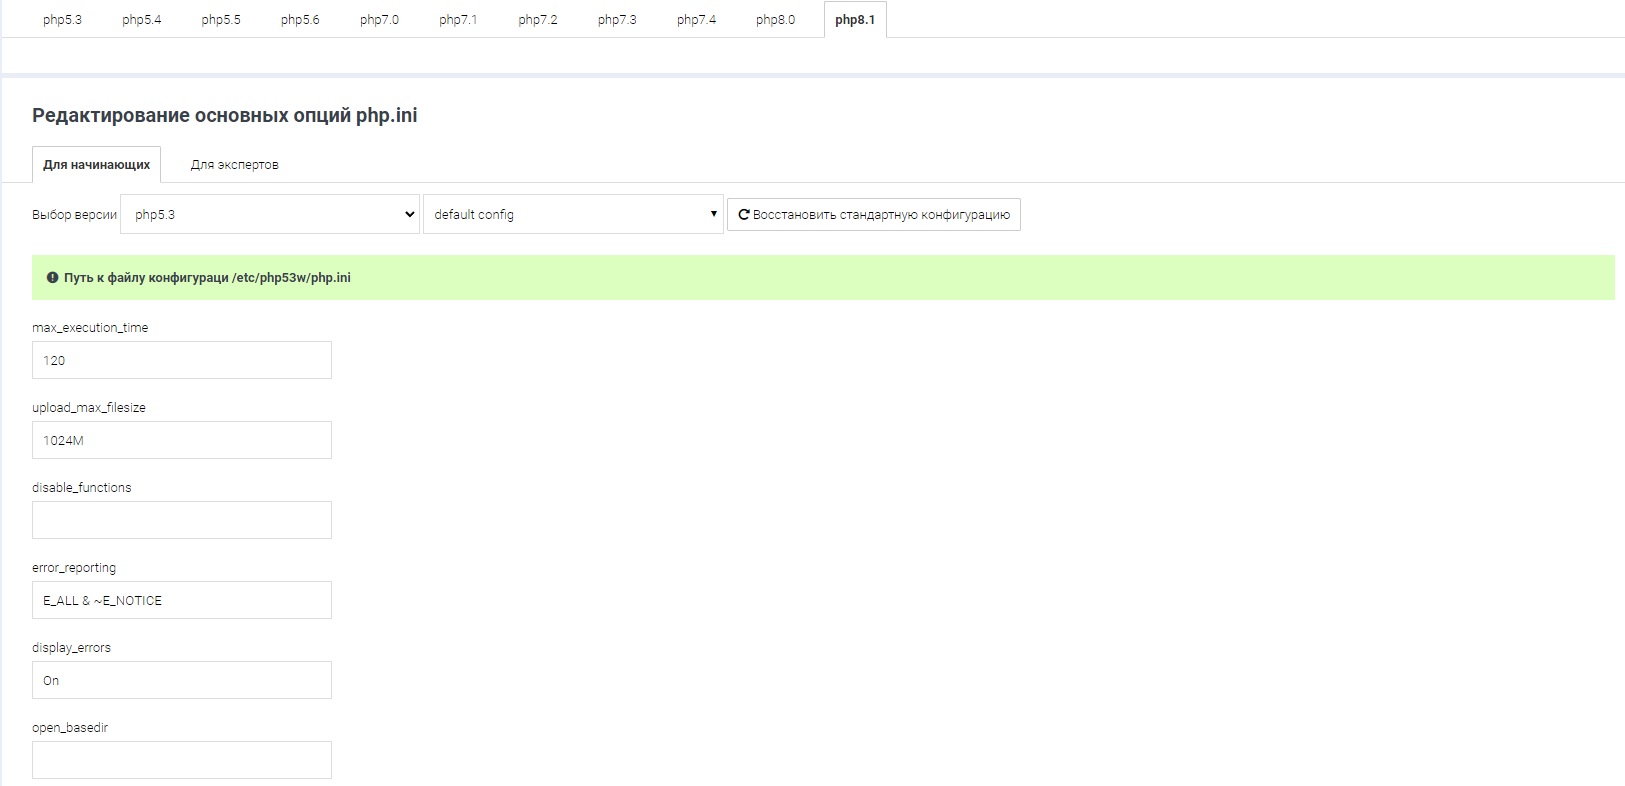The image size is (1625, 786).
Task: Click the active php8.1 tab
Action: click(855, 20)
